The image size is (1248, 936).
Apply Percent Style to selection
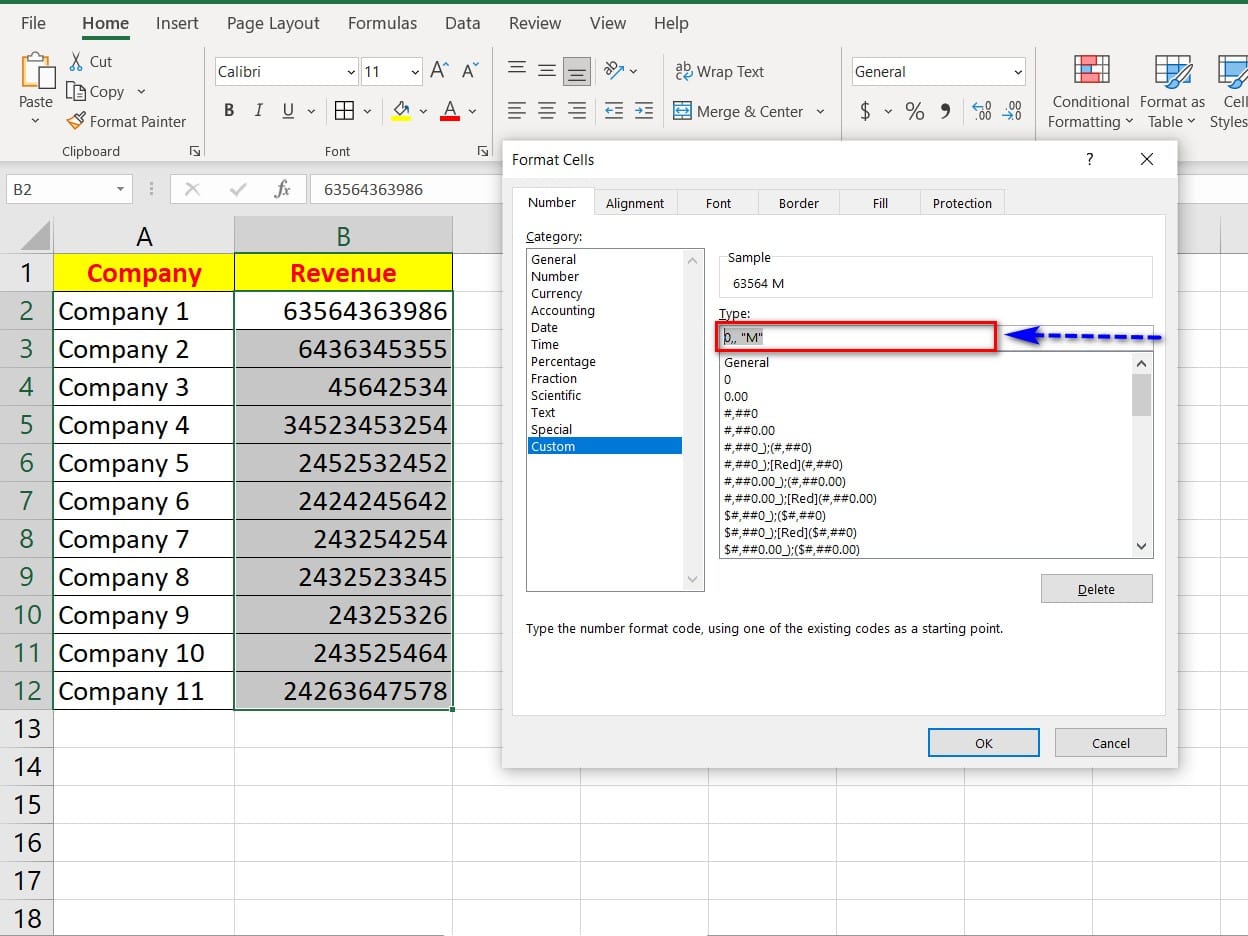(x=914, y=111)
